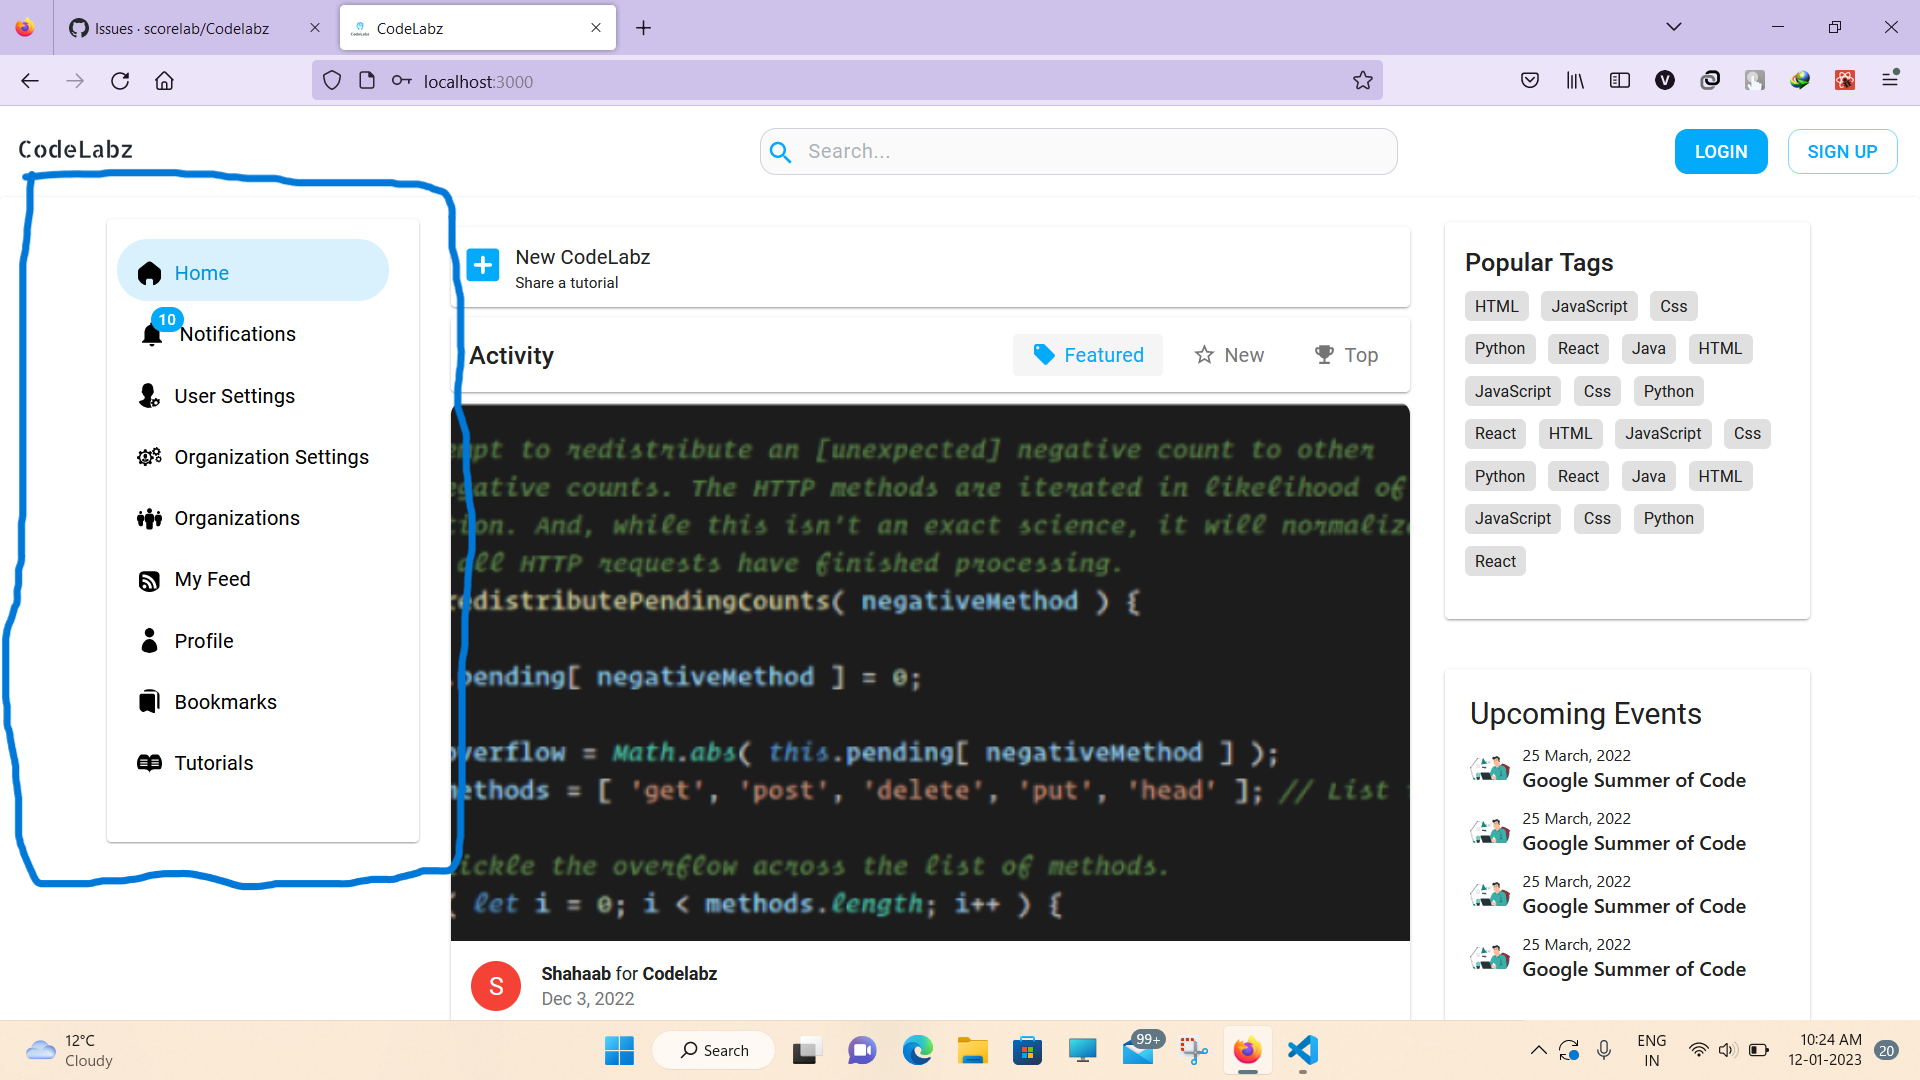Image resolution: width=1920 pixels, height=1080 pixels.
Task: Select Organizations in the sidebar
Action: click(x=236, y=518)
